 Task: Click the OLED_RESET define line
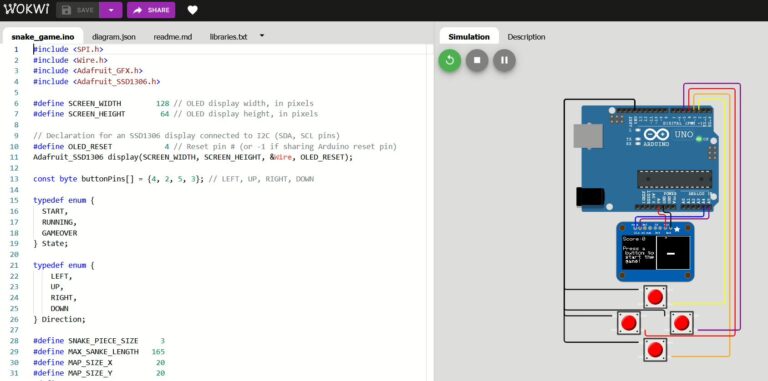pyautogui.click(x=215, y=146)
